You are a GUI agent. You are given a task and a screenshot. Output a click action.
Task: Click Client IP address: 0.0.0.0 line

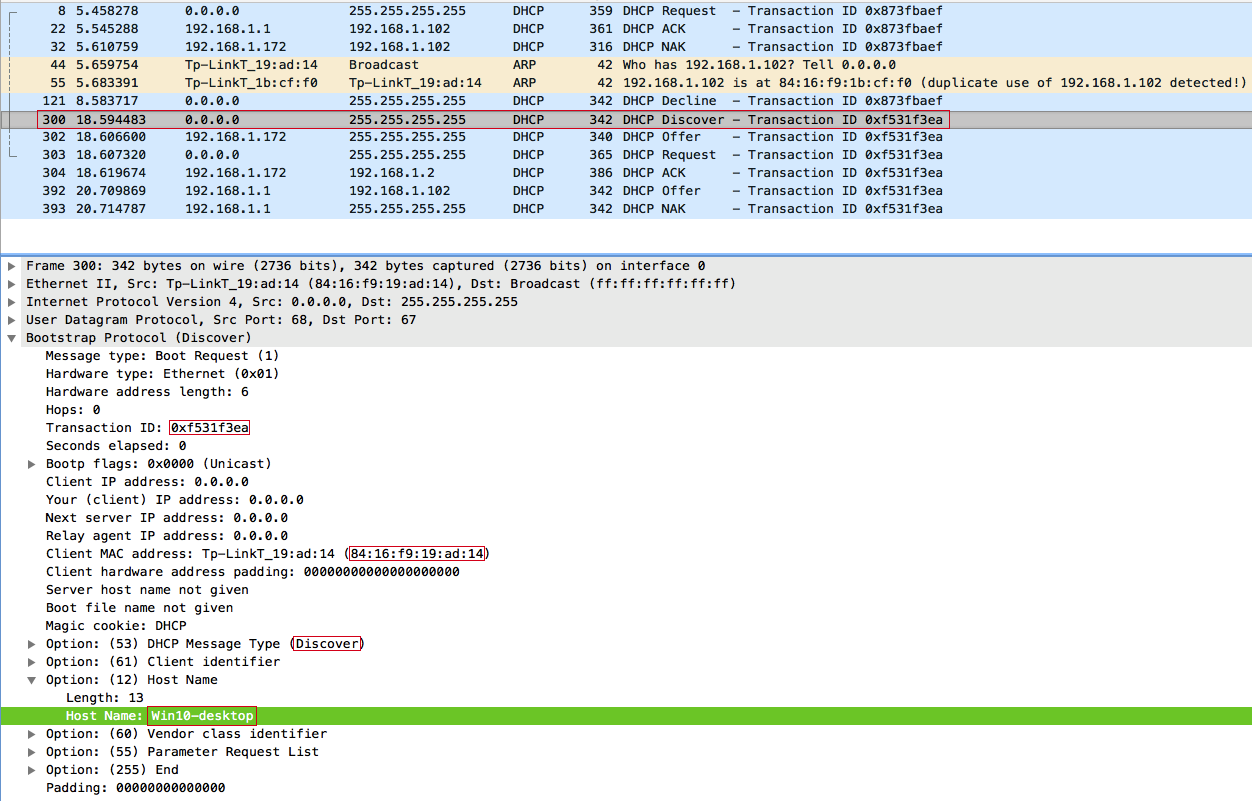[x=147, y=482]
